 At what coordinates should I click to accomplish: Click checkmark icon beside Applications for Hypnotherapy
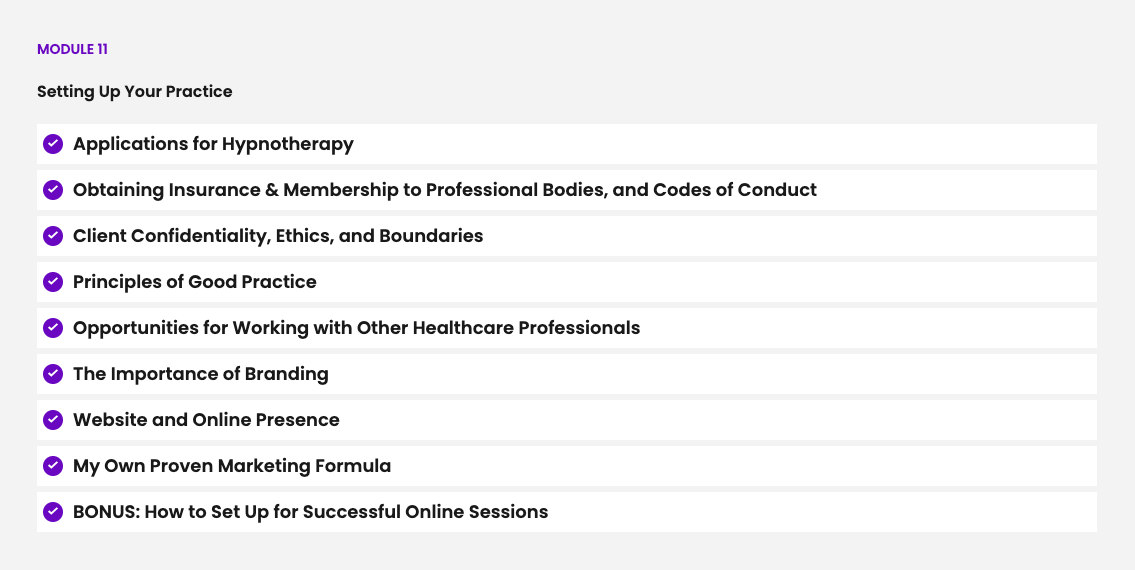click(x=53, y=144)
